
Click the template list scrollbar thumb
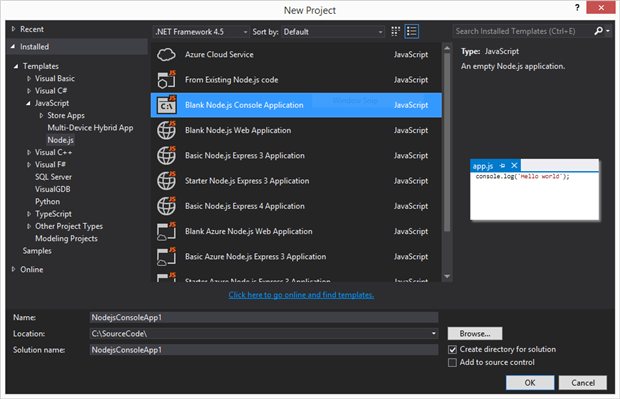pyautogui.click(x=447, y=142)
